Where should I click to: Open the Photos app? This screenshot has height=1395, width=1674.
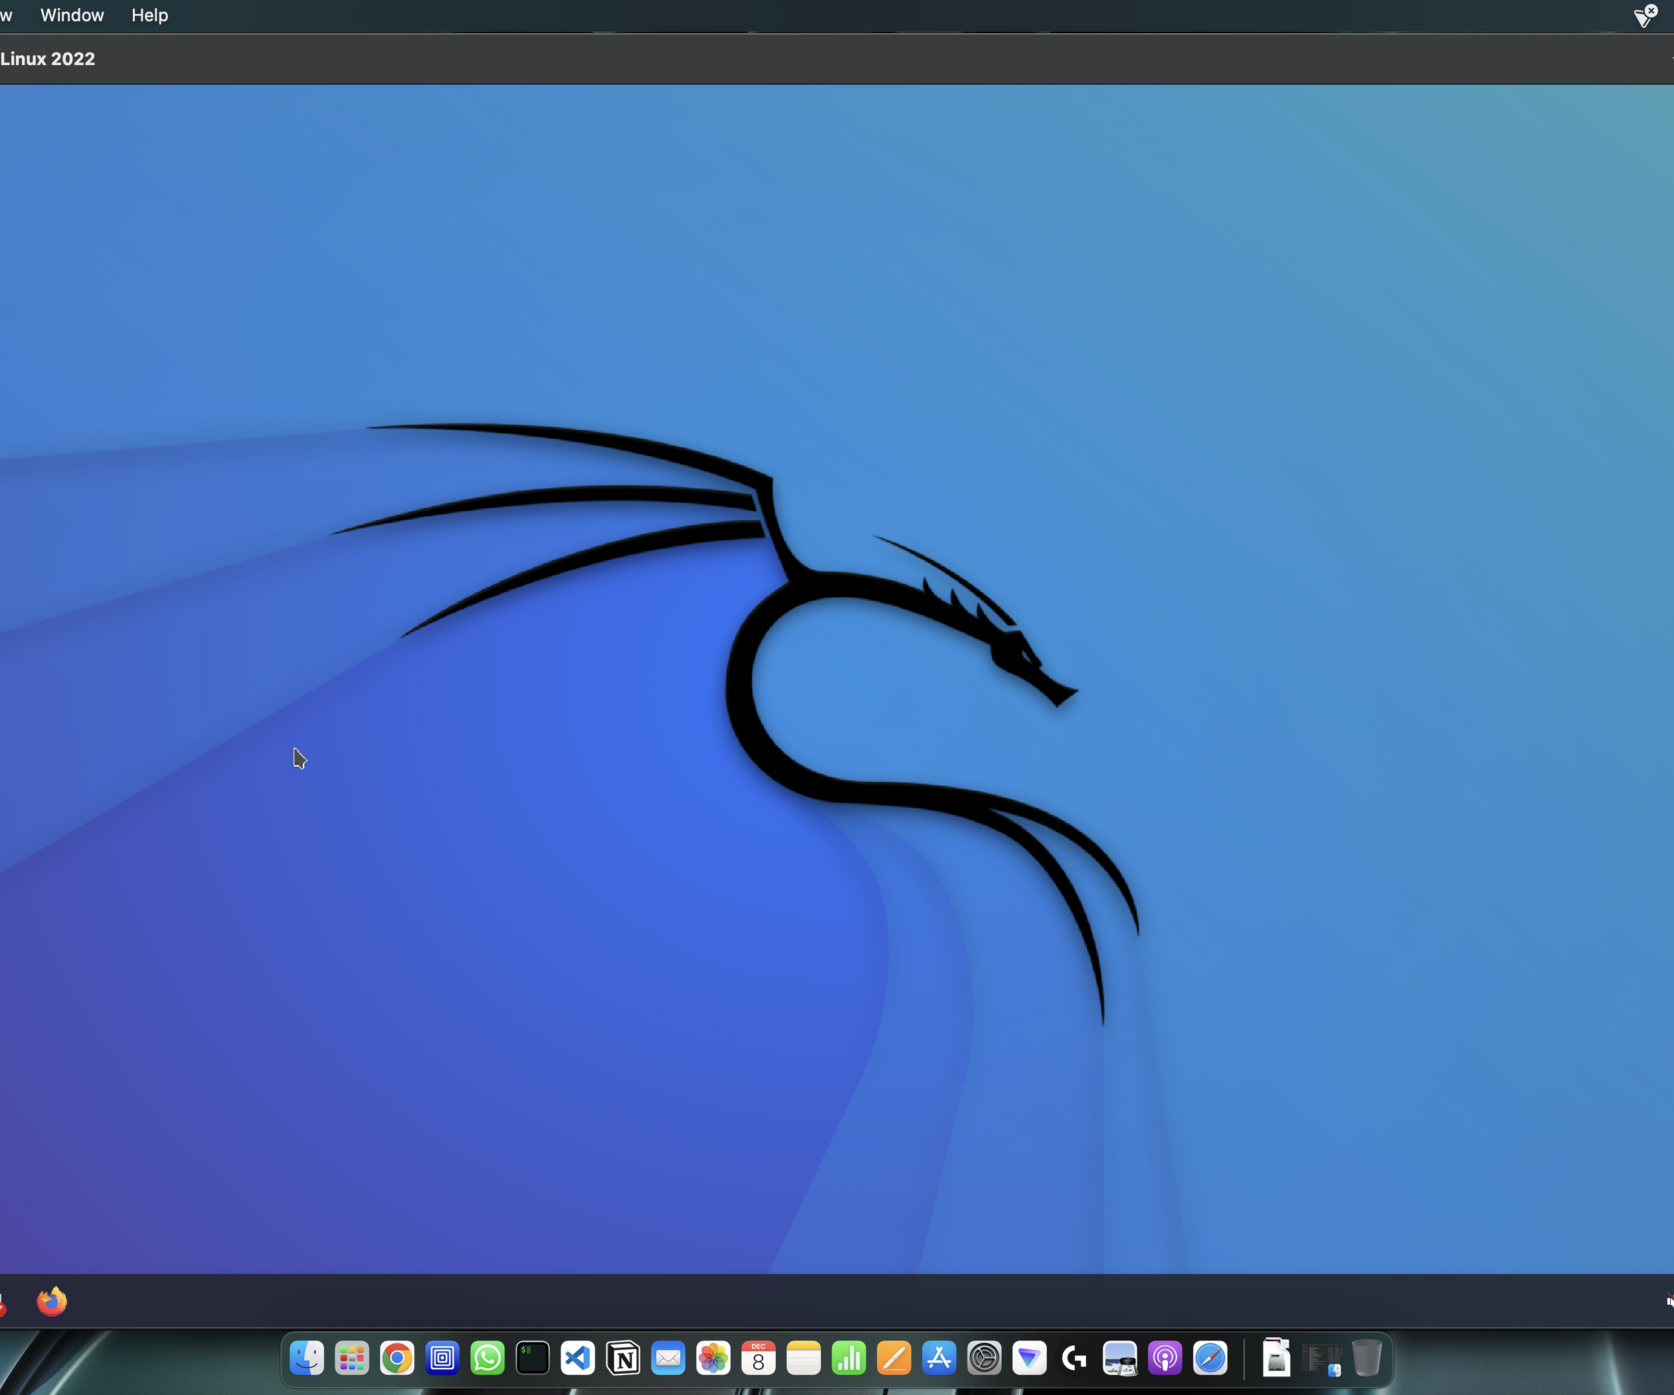[x=713, y=1358]
